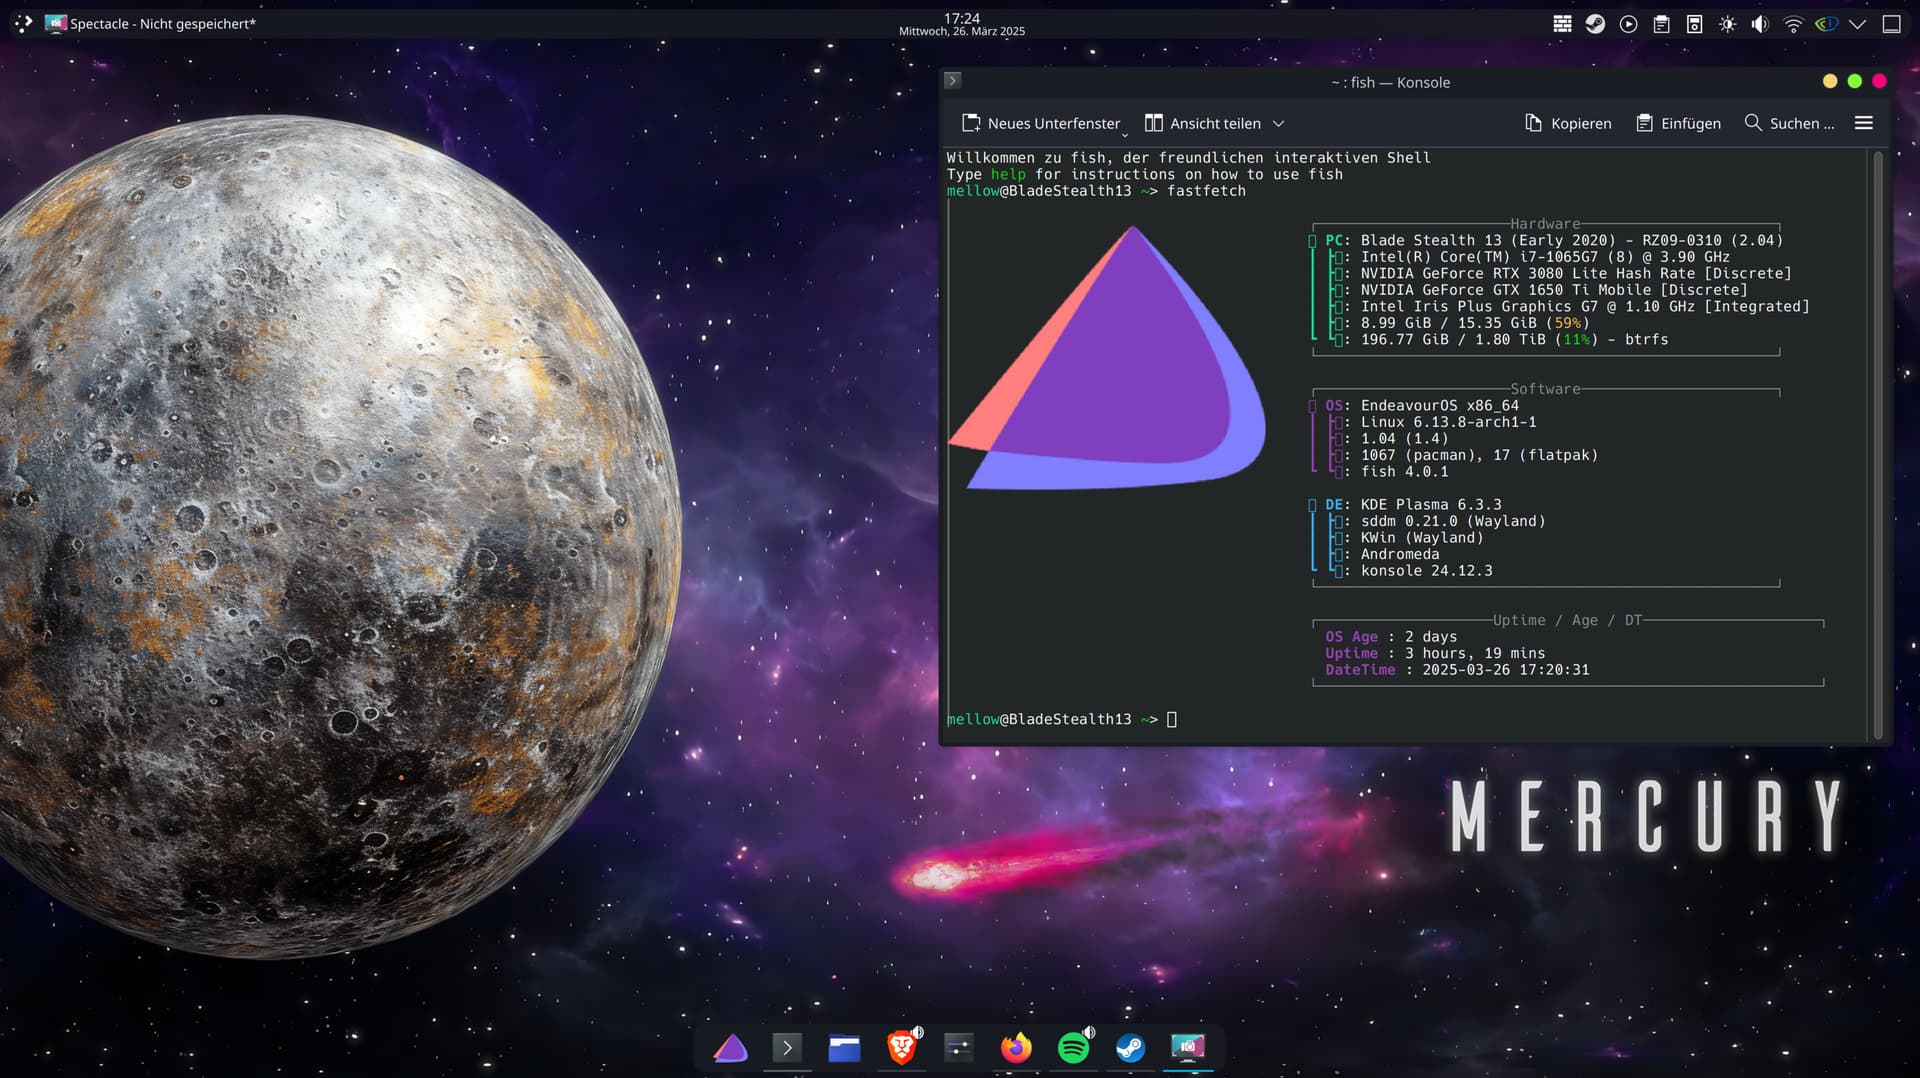Click the 'Intel Iris Plus Graphics G7' line
Screen dimensions: 1920x1078
pyautogui.click(x=1585, y=306)
